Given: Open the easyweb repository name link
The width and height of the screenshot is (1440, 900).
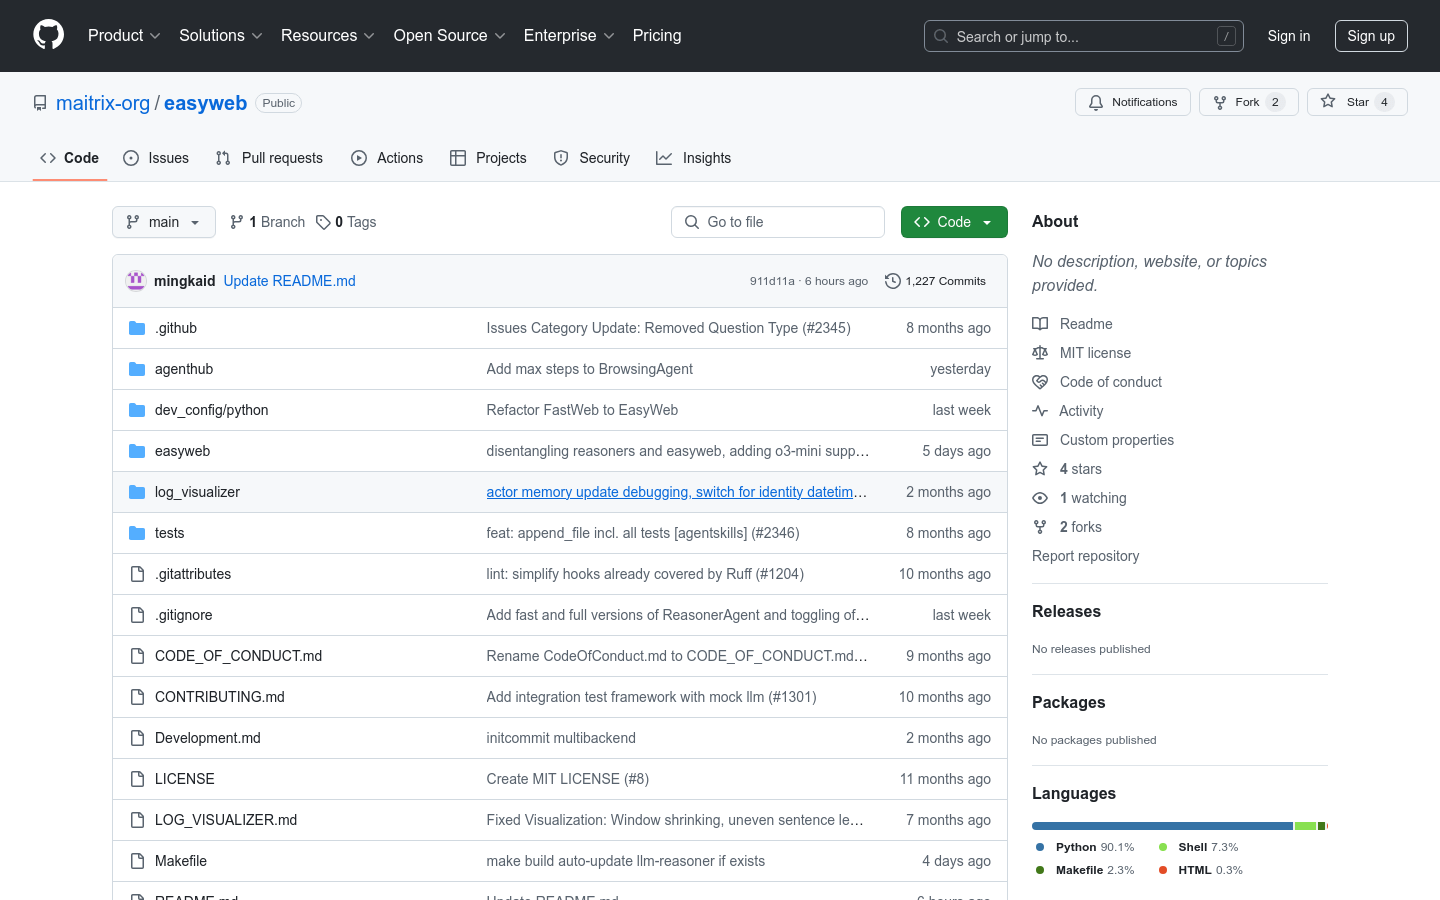Looking at the screenshot, I should tap(206, 103).
